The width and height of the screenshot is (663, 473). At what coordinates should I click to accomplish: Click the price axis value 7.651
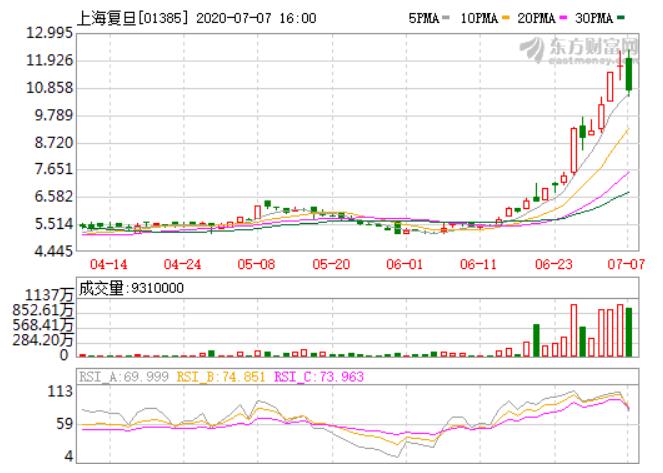(x=54, y=169)
